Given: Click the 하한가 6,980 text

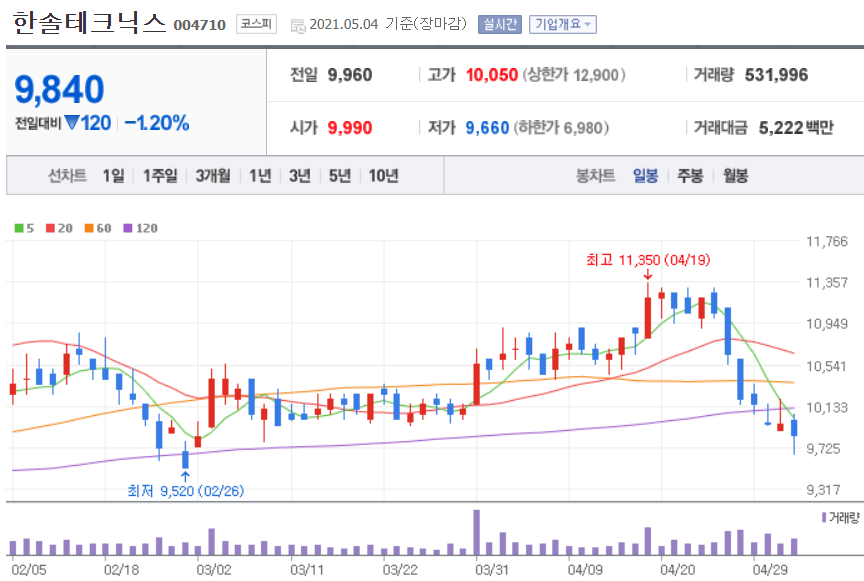Looking at the screenshot, I should tap(561, 128).
